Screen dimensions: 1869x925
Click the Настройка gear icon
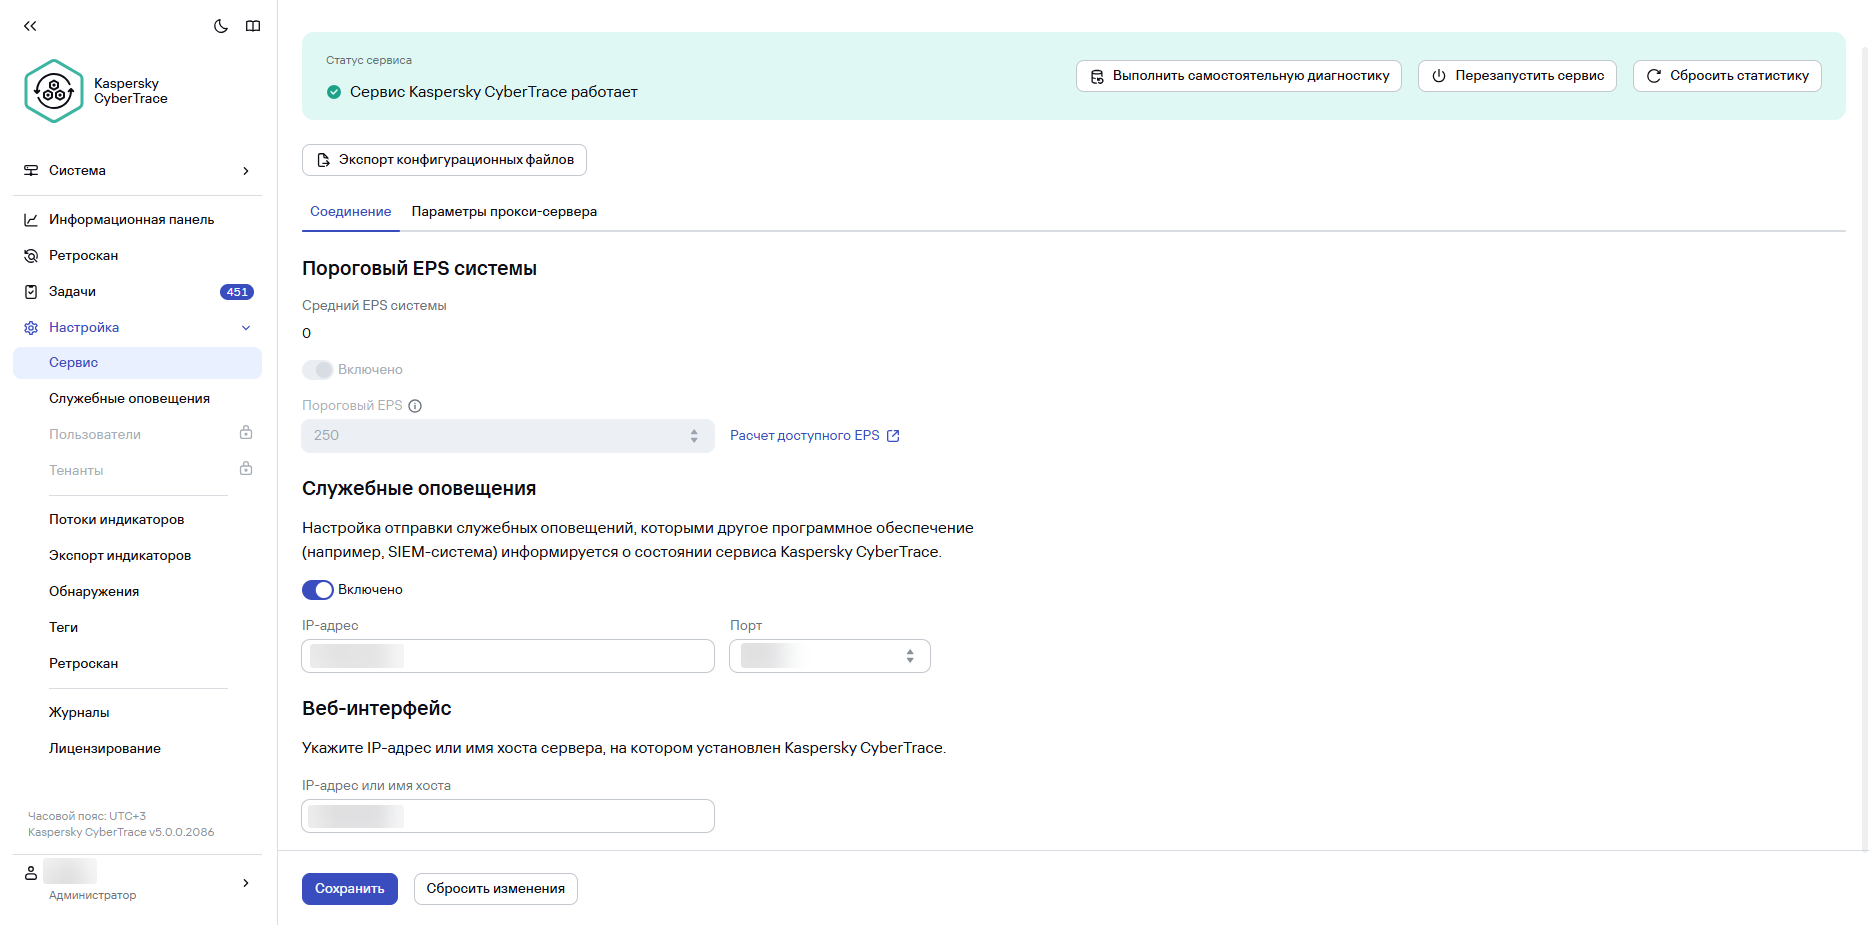[x=30, y=327]
